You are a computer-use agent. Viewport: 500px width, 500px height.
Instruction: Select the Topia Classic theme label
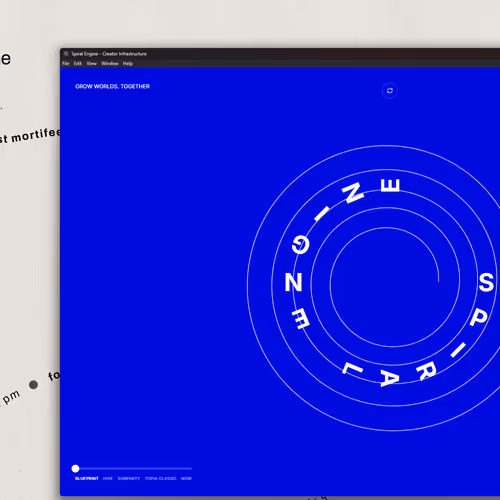[161, 478]
